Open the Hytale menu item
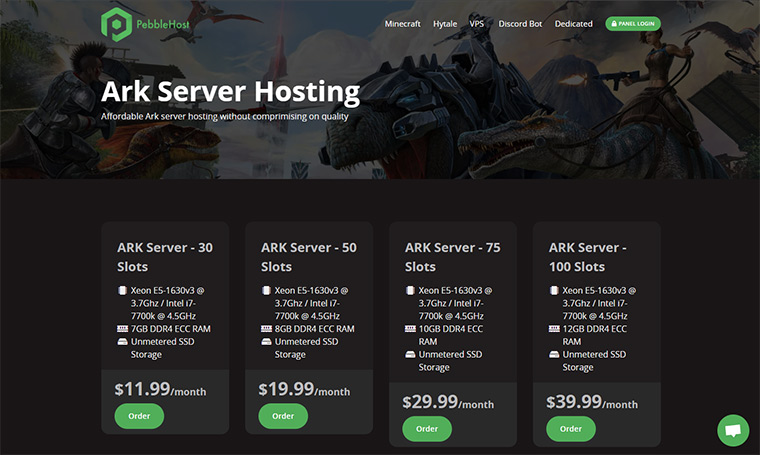 (445, 24)
